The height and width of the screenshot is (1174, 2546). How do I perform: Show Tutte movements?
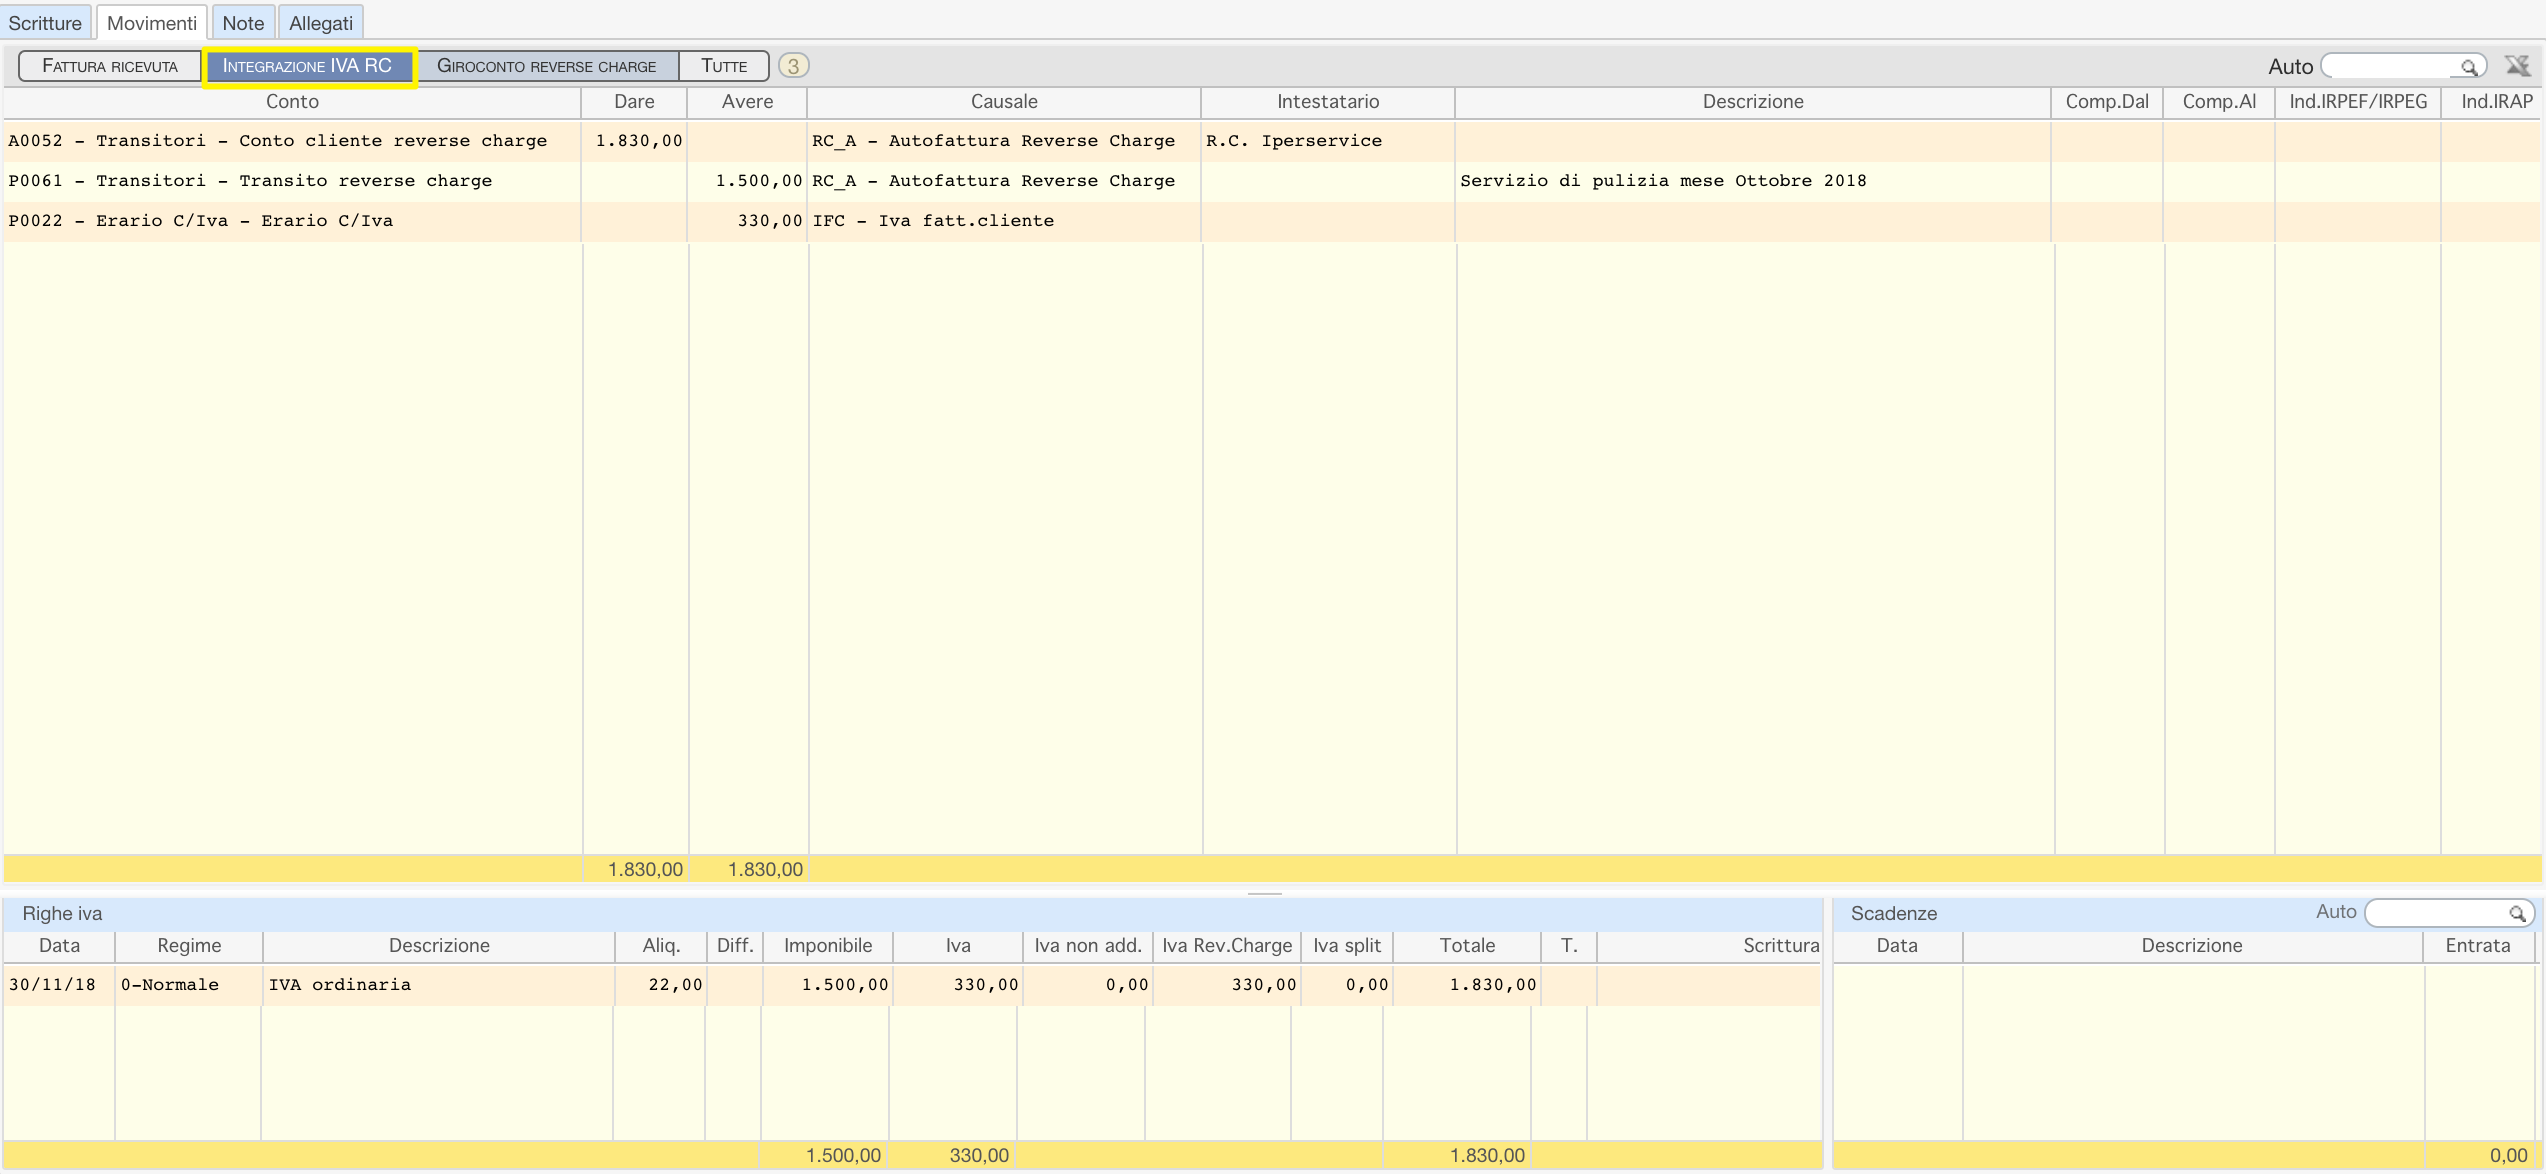tap(724, 66)
